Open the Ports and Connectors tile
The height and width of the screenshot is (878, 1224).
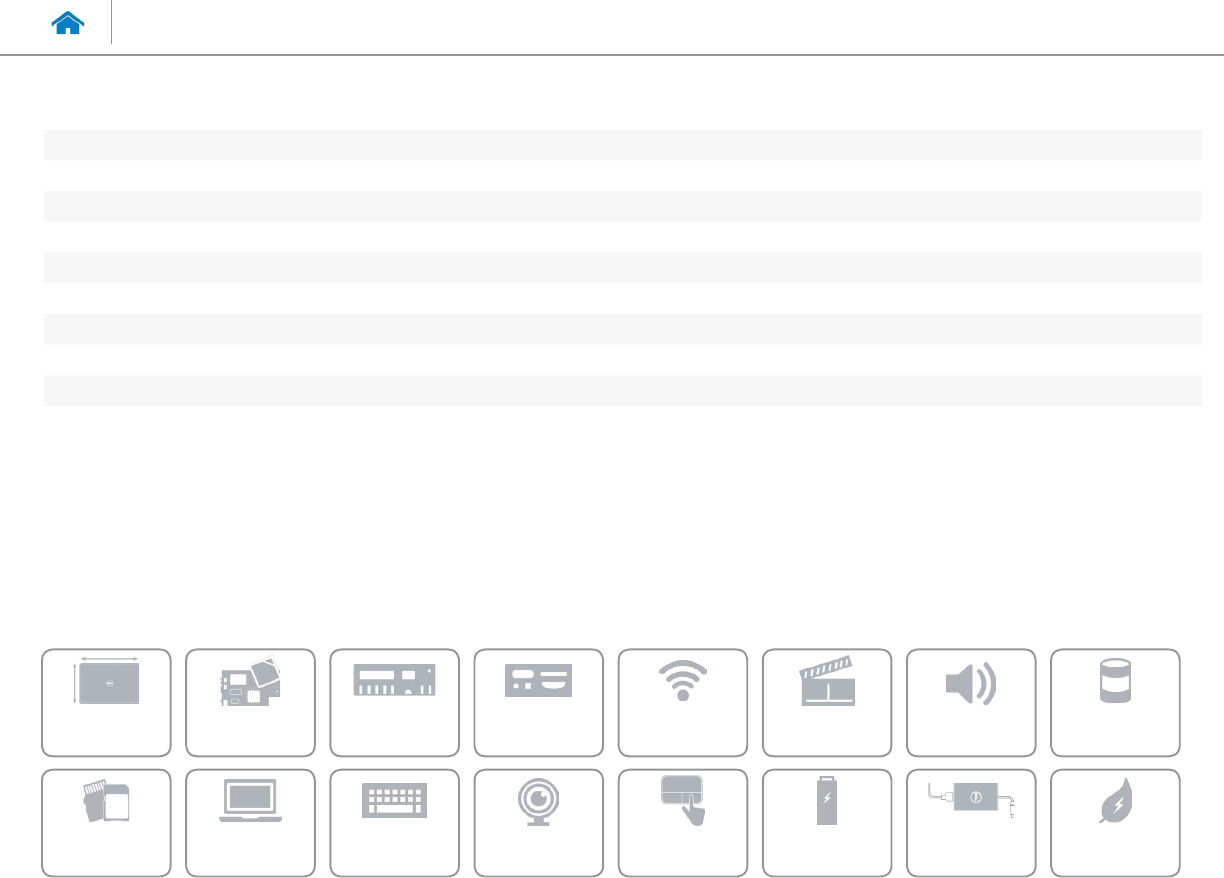(538, 702)
